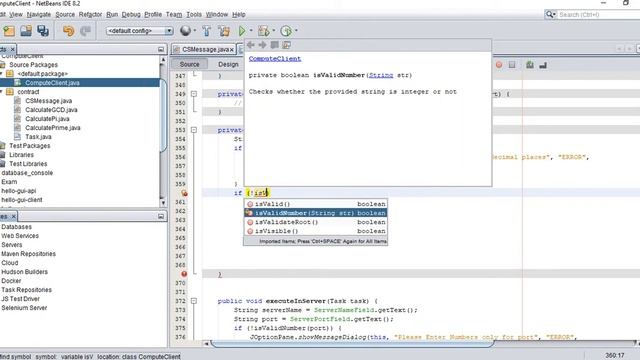
Task: Collapse the code fold at line 349
Action: (194, 94)
